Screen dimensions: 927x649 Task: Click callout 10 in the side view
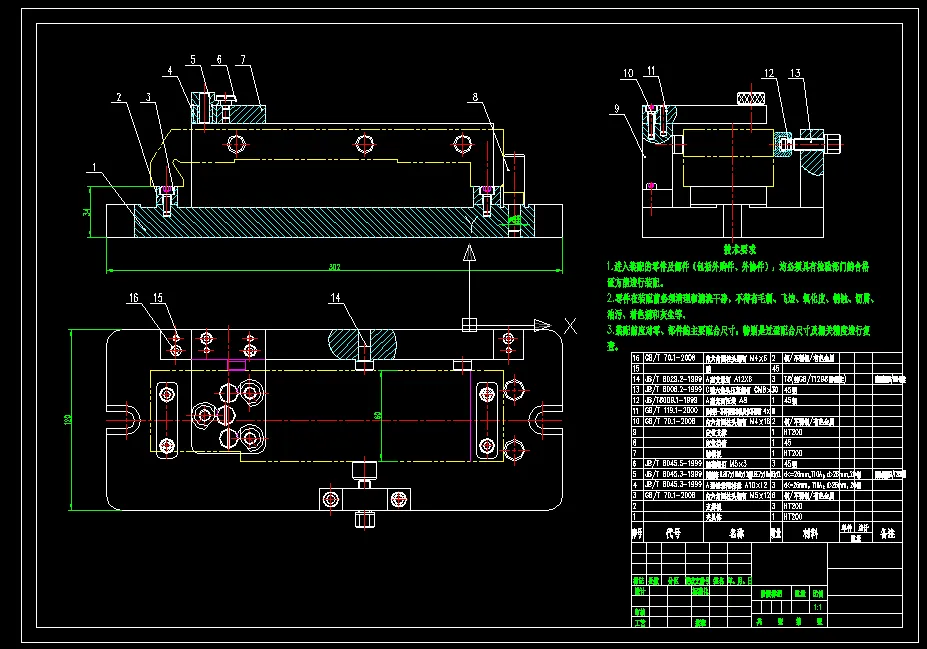pos(628,73)
